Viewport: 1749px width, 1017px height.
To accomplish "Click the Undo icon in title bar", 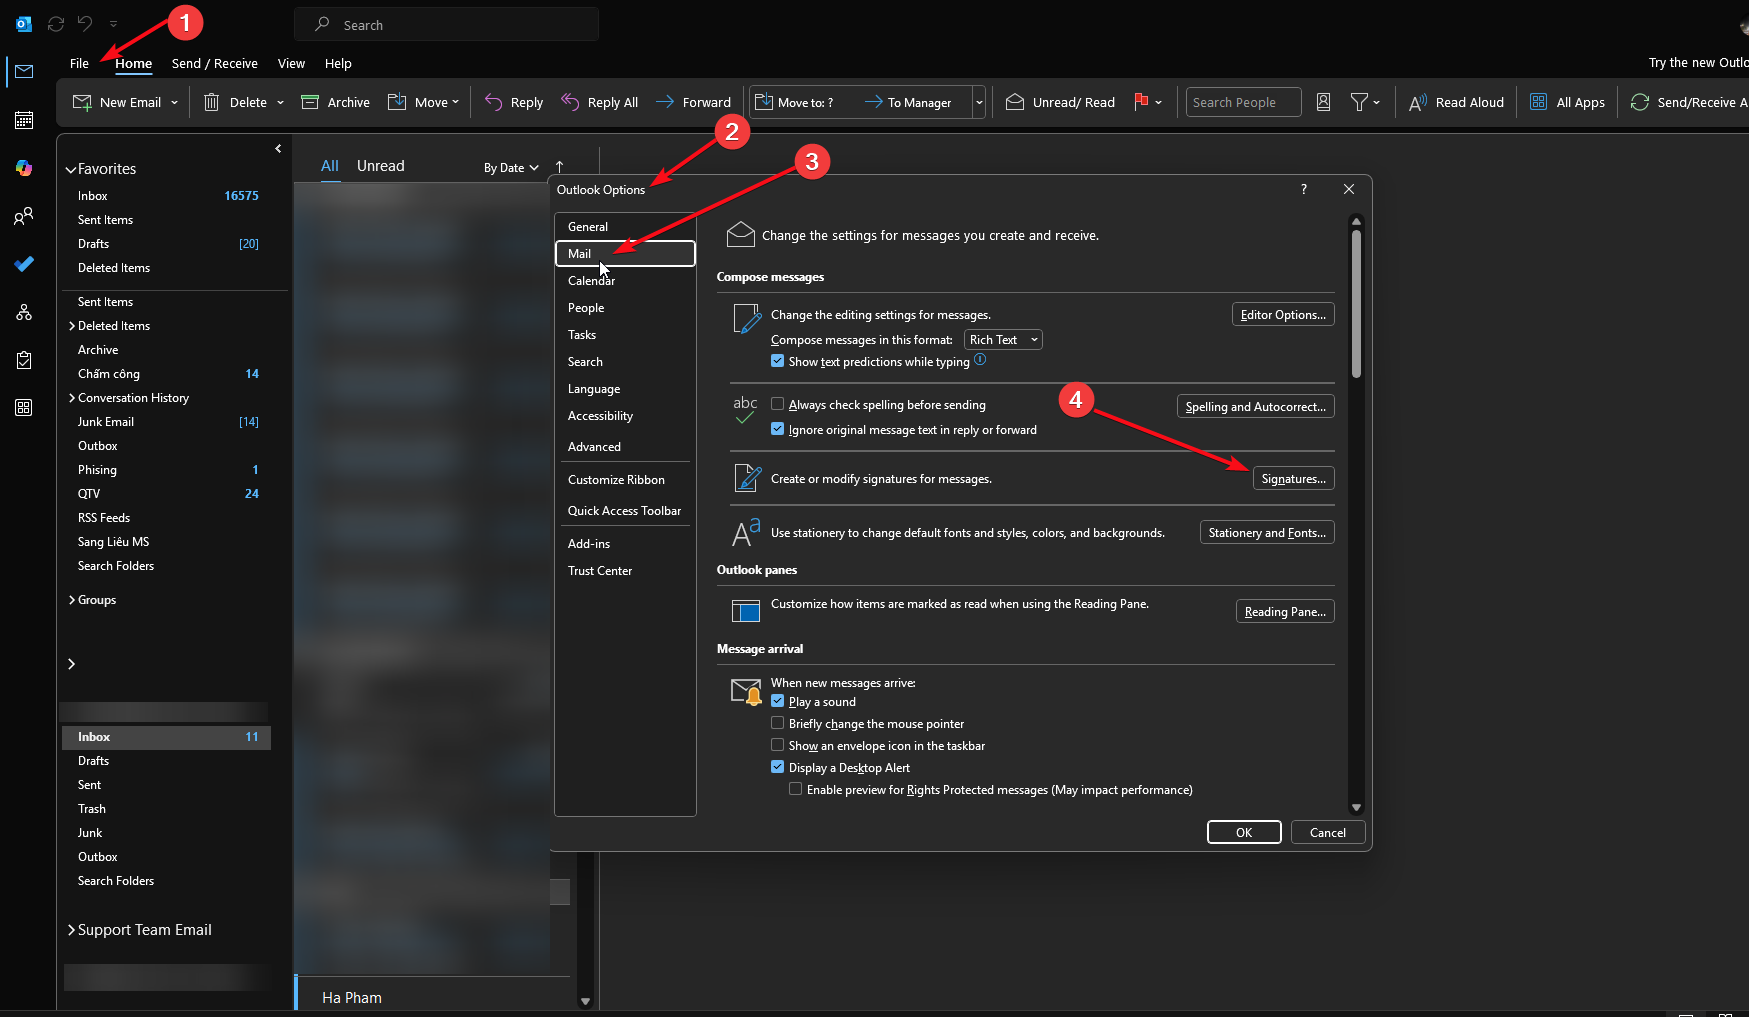I will tap(86, 24).
